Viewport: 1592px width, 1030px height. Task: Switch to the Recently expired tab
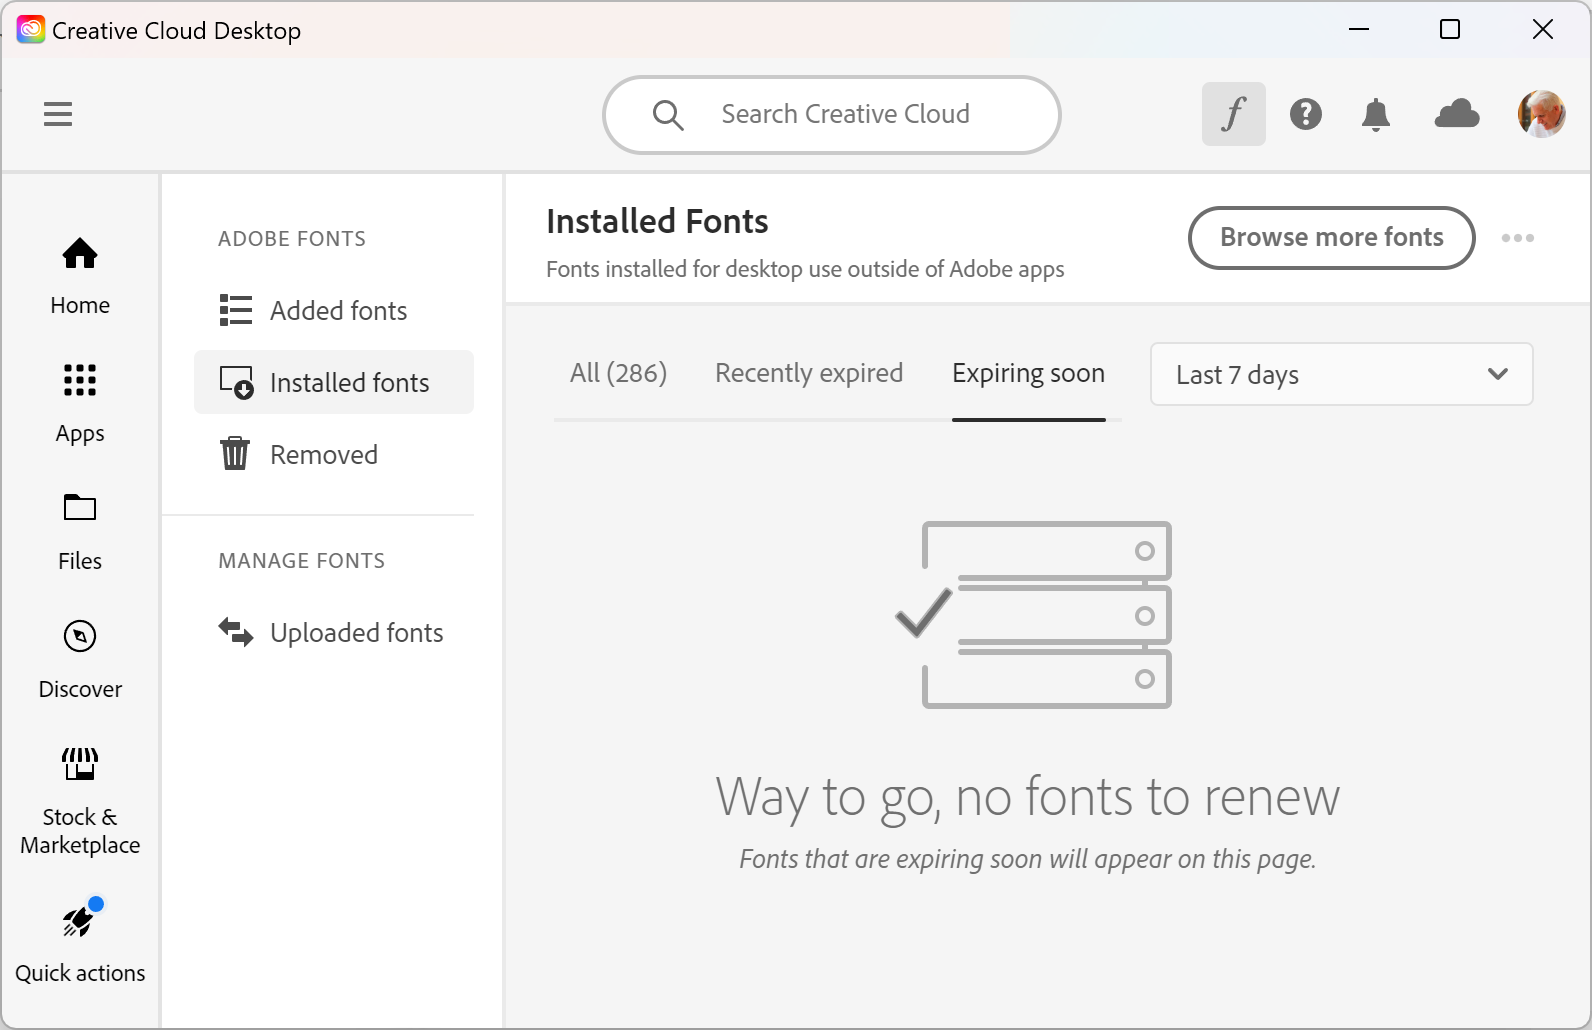click(x=809, y=373)
